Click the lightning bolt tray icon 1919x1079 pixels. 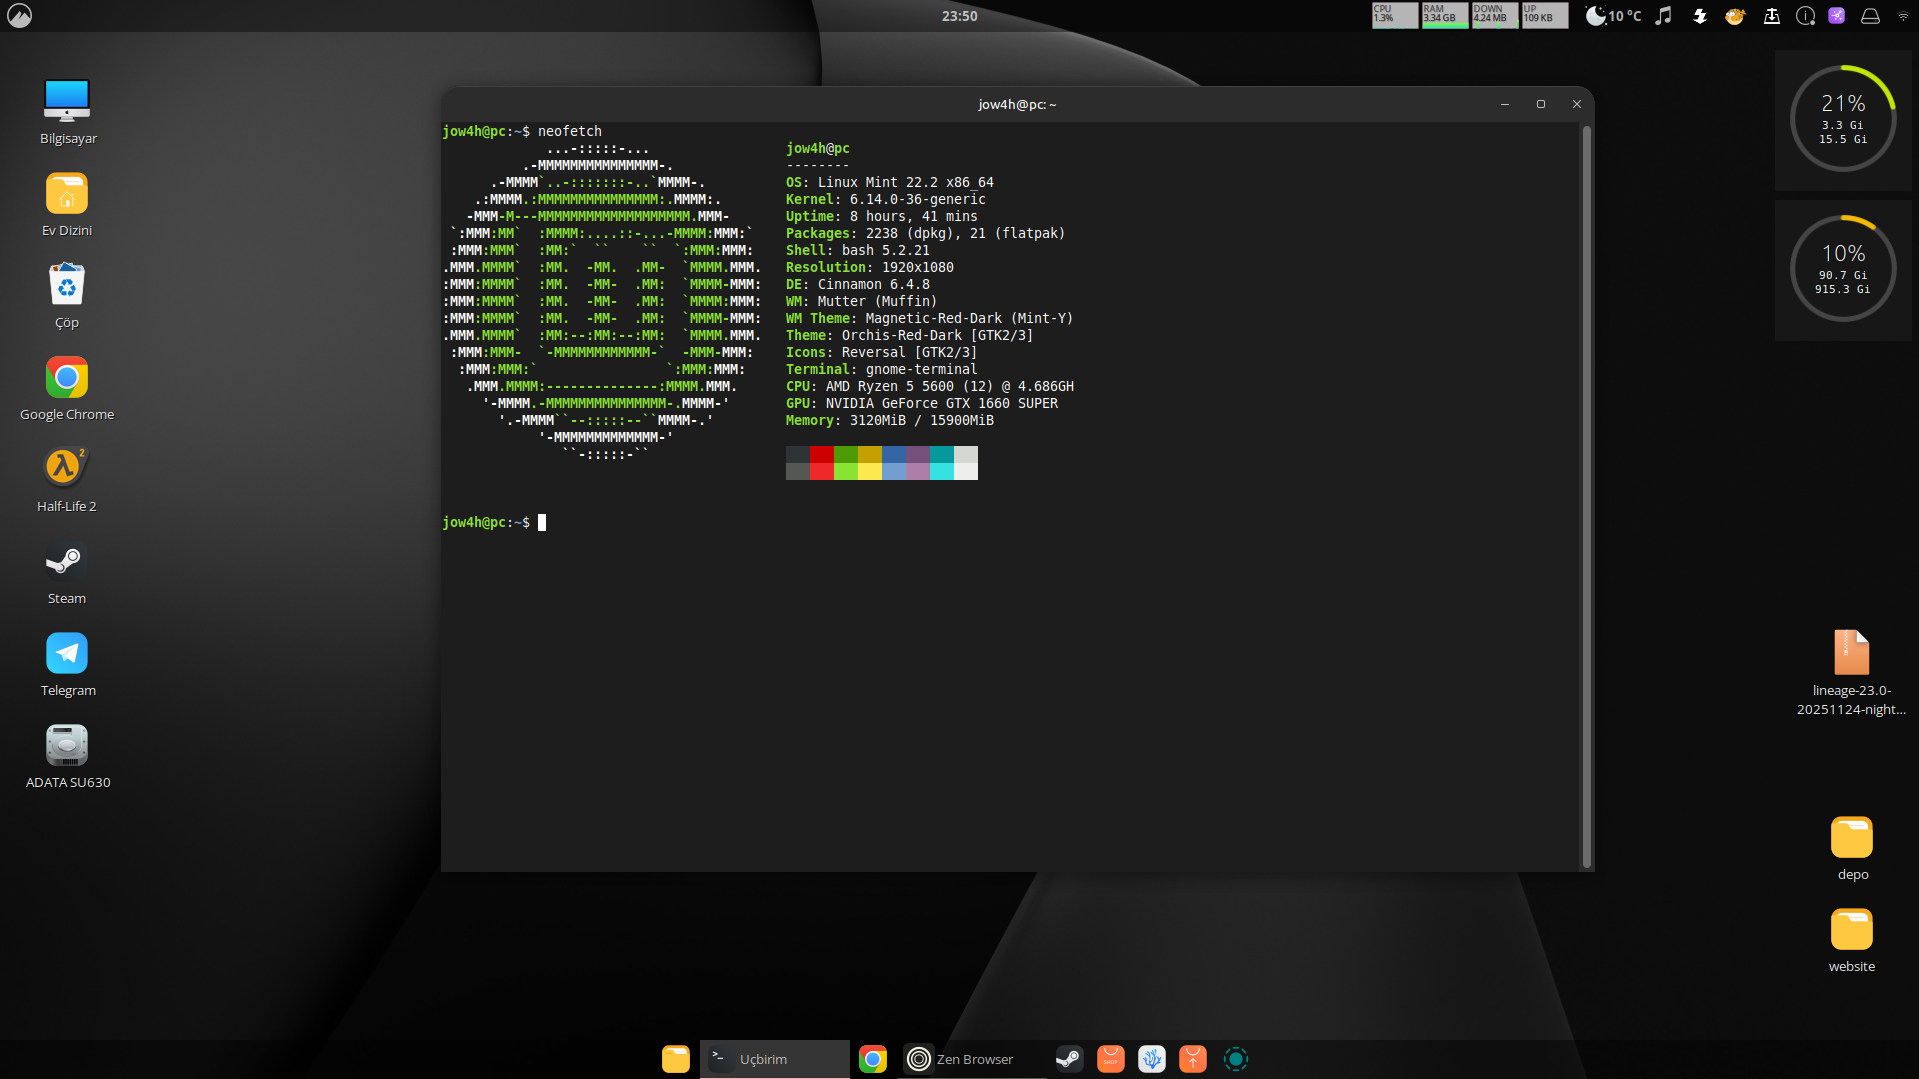(1699, 15)
